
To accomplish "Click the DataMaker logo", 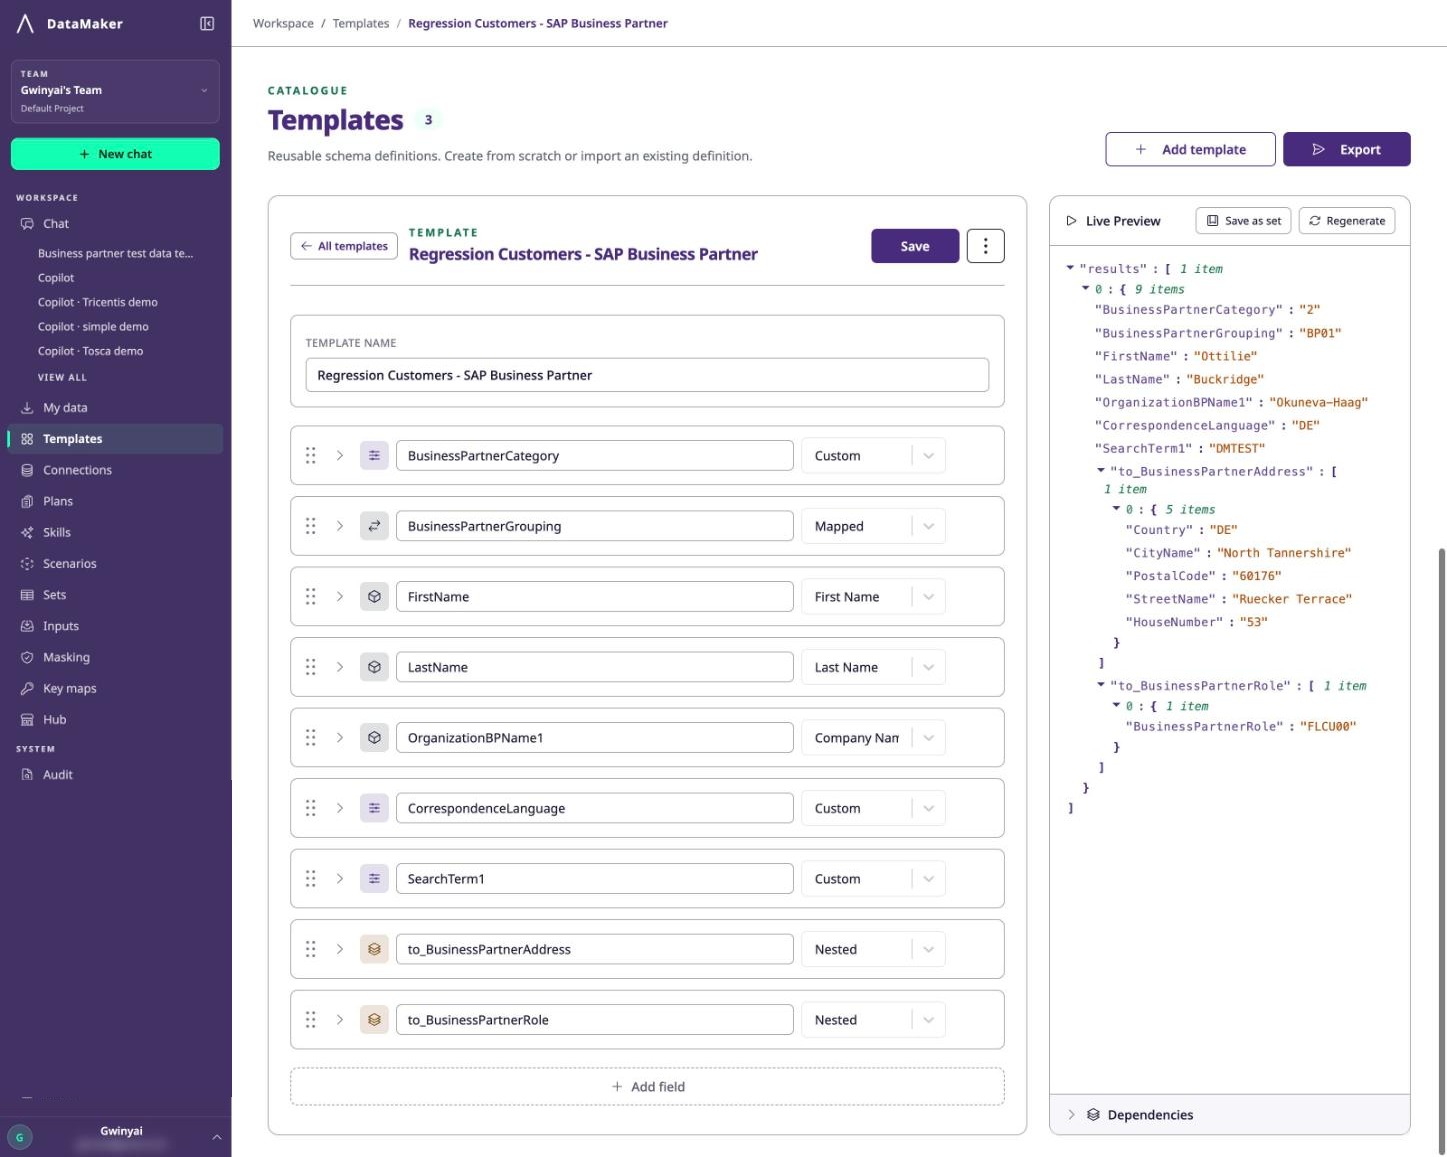I will click(26, 24).
